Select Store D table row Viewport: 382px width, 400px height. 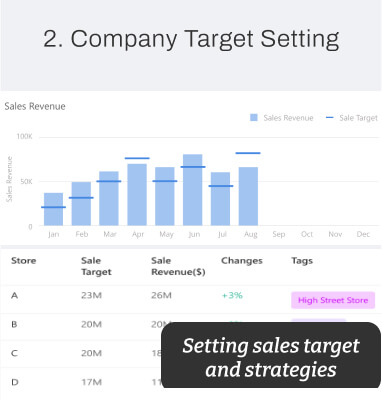point(81,382)
